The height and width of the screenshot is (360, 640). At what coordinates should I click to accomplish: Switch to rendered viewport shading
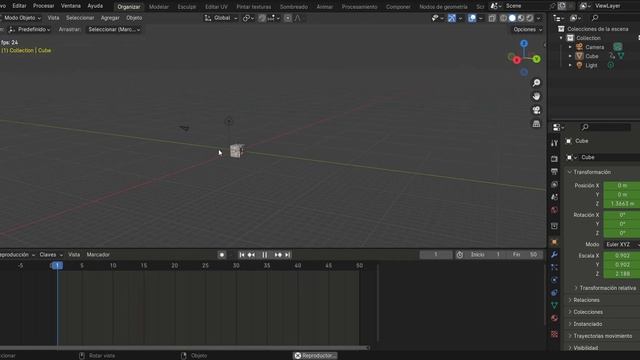[529, 18]
